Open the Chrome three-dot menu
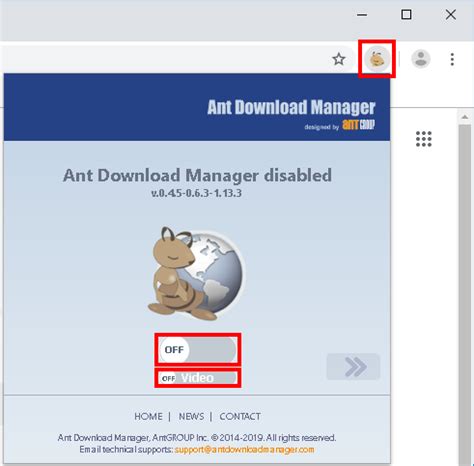This screenshot has width=474, height=466. click(x=452, y=59)
